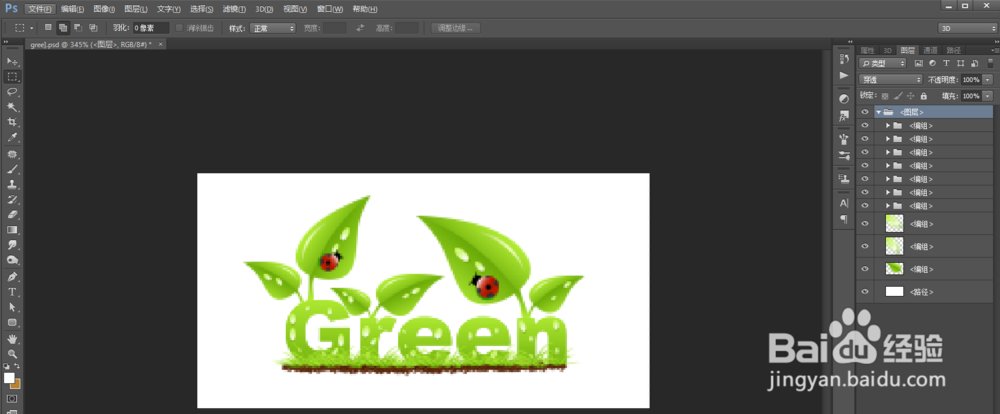Open the Adjustments panel icon
Image resolution: width=1000 pixels, height=414 pixels.
(844, 99)
